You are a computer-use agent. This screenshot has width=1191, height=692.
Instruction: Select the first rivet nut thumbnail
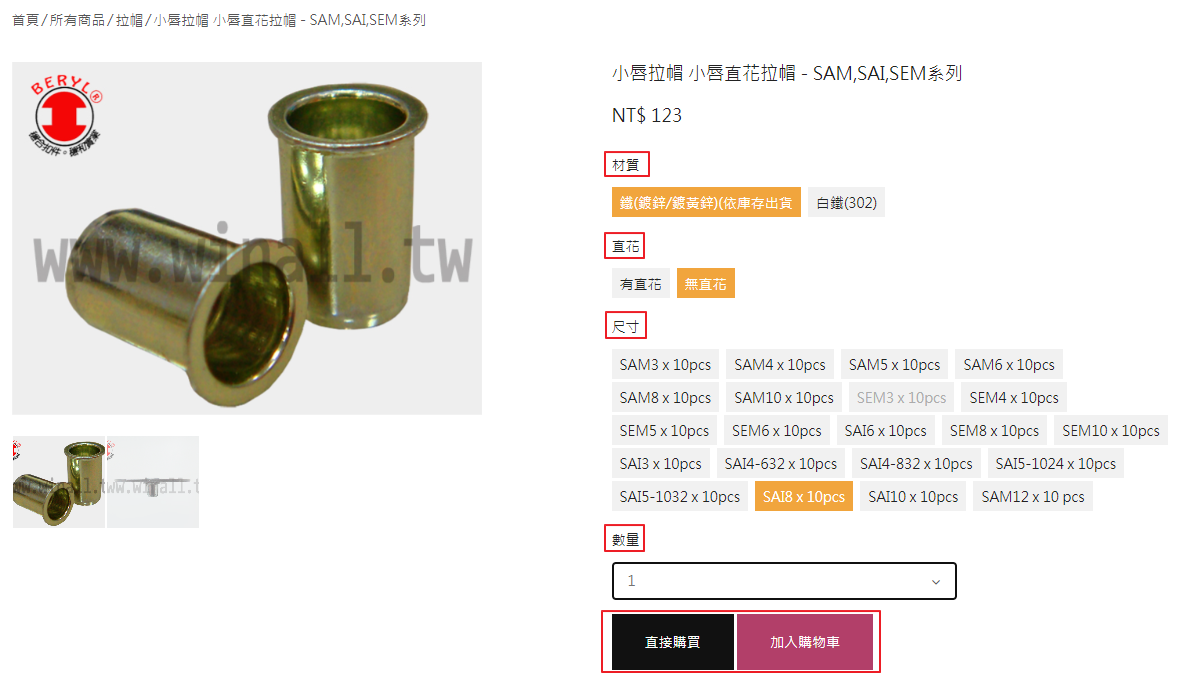[58, 482]
